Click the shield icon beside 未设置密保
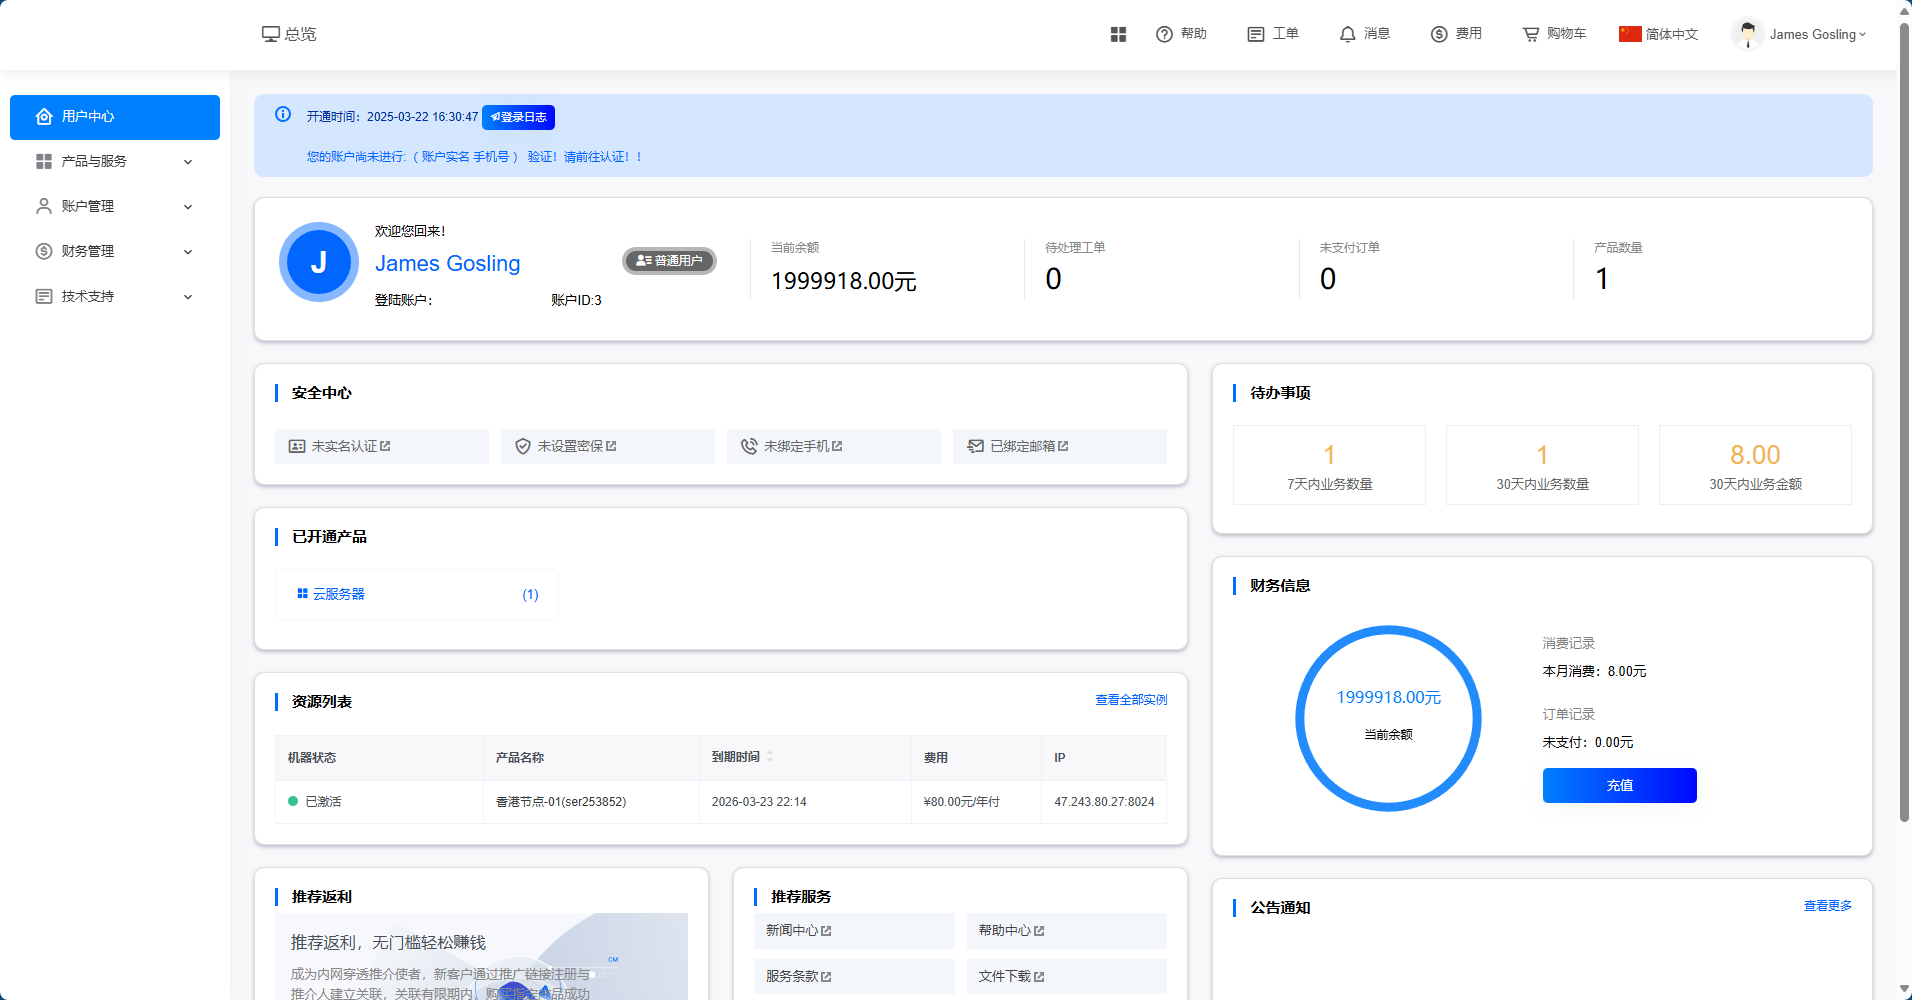Viewport: 1912px width, 1000px height. [x=523, y=446]
